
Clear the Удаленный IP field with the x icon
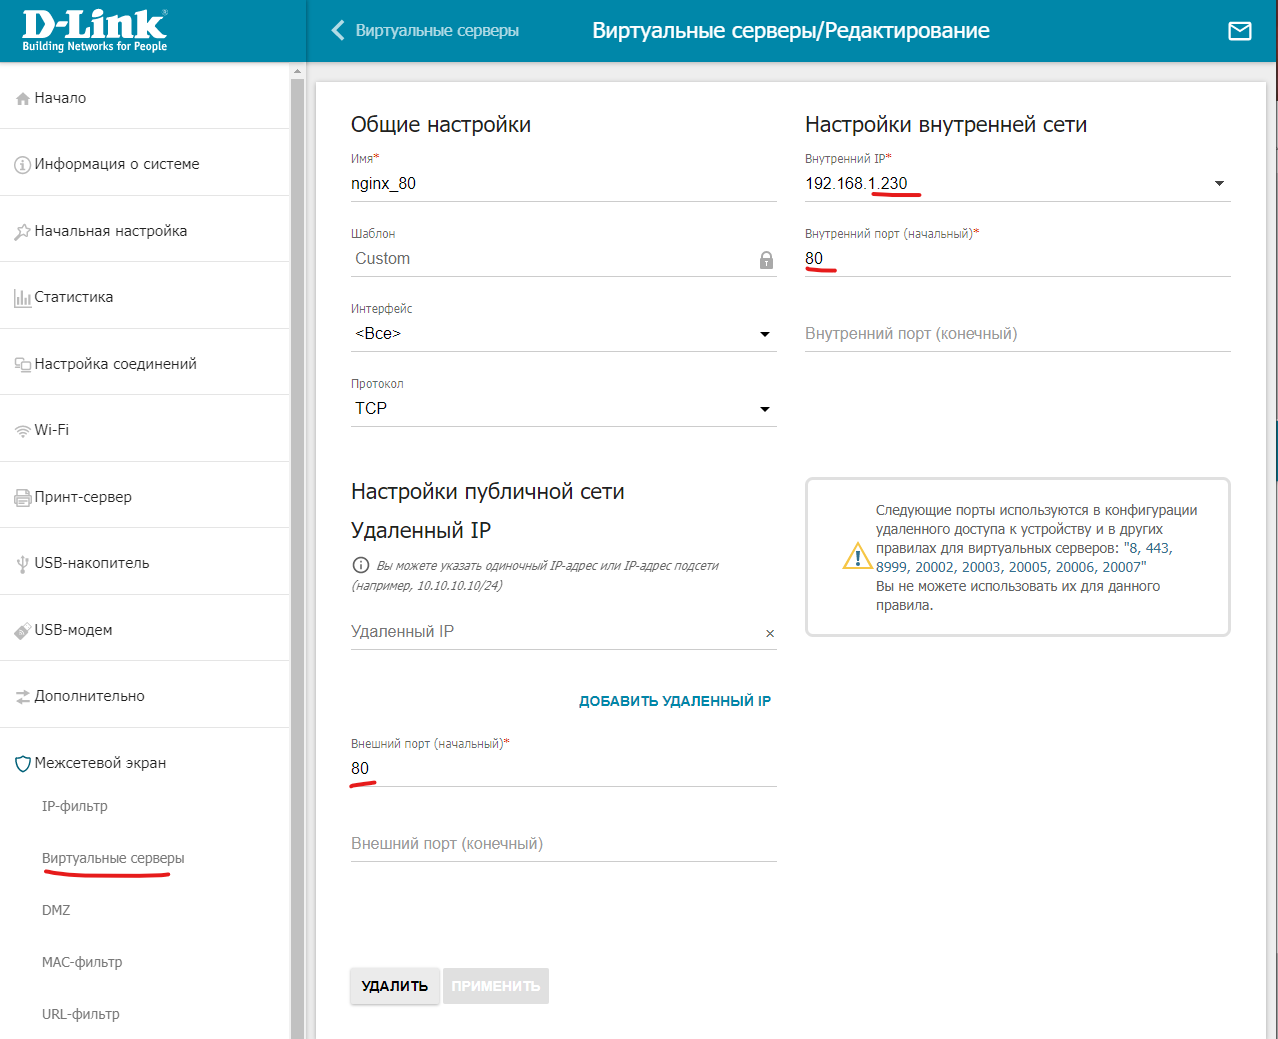[770, 633]
